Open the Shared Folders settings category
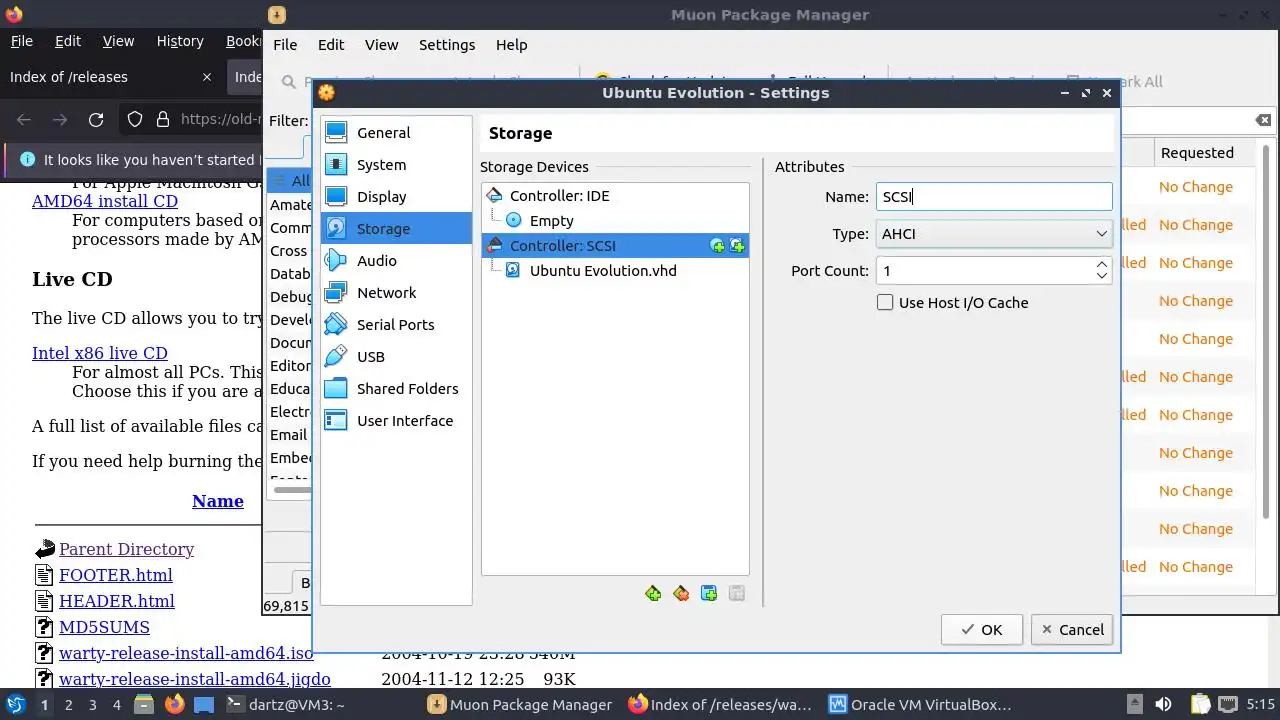This screenshot has width=1280, height=720. 396,389
